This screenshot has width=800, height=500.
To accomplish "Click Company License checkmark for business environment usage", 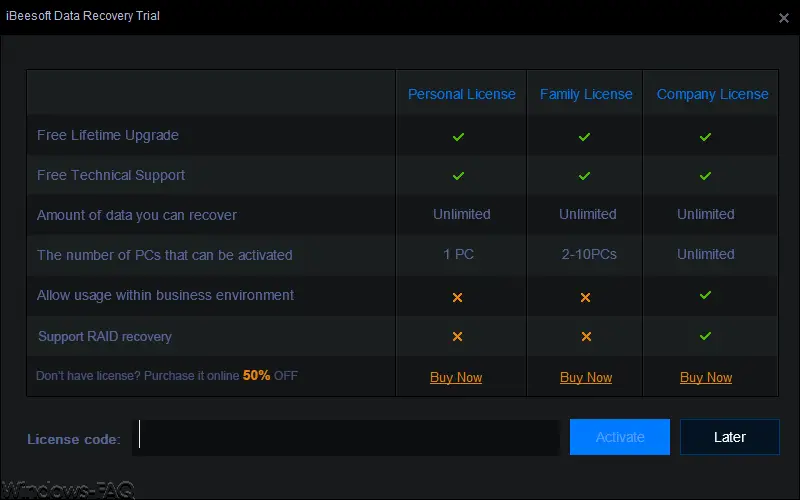I will [x=705, y=295].
